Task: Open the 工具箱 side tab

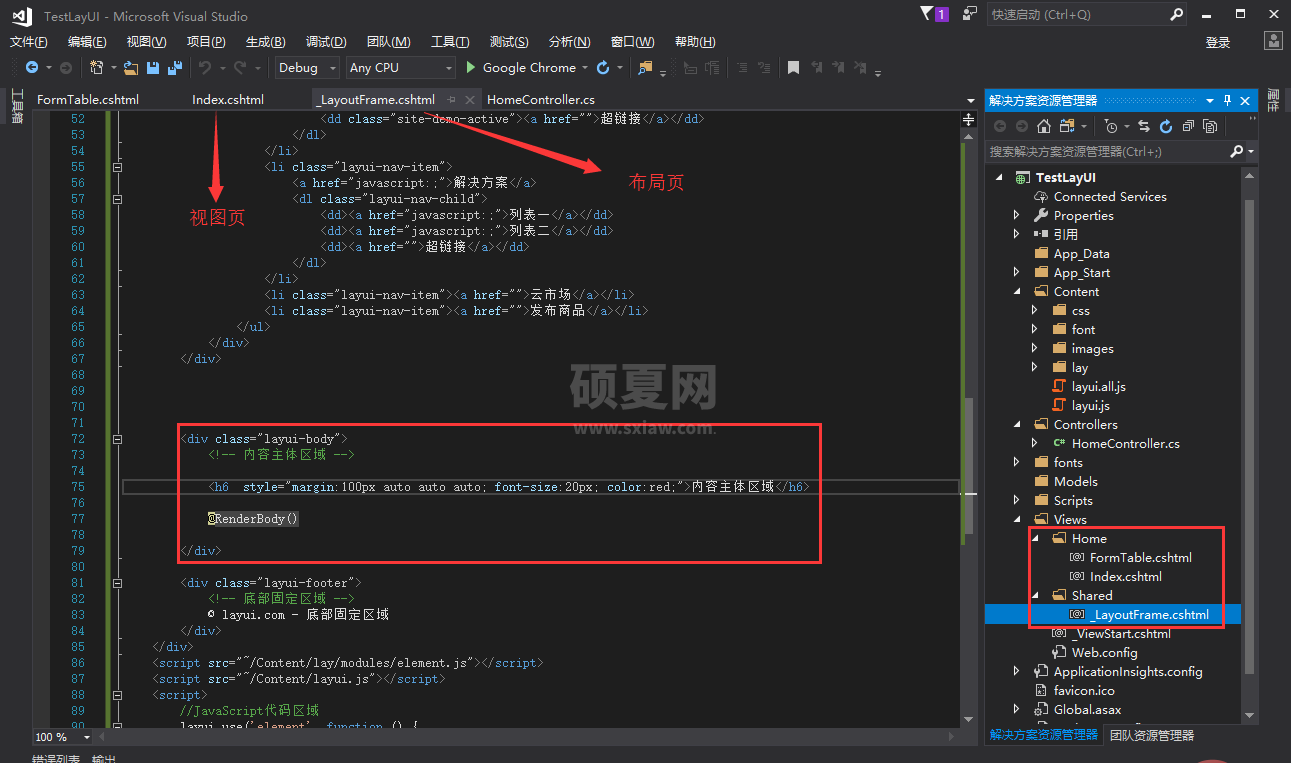Action: click(16, 106)
